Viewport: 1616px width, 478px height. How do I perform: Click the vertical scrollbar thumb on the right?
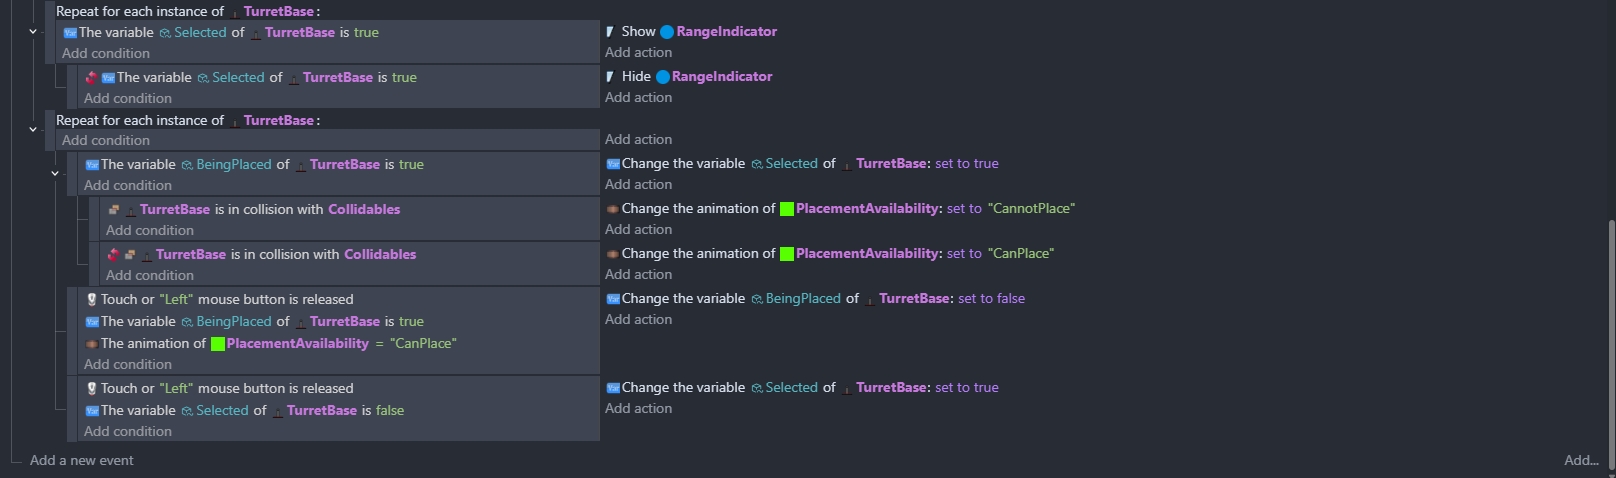1611,340
